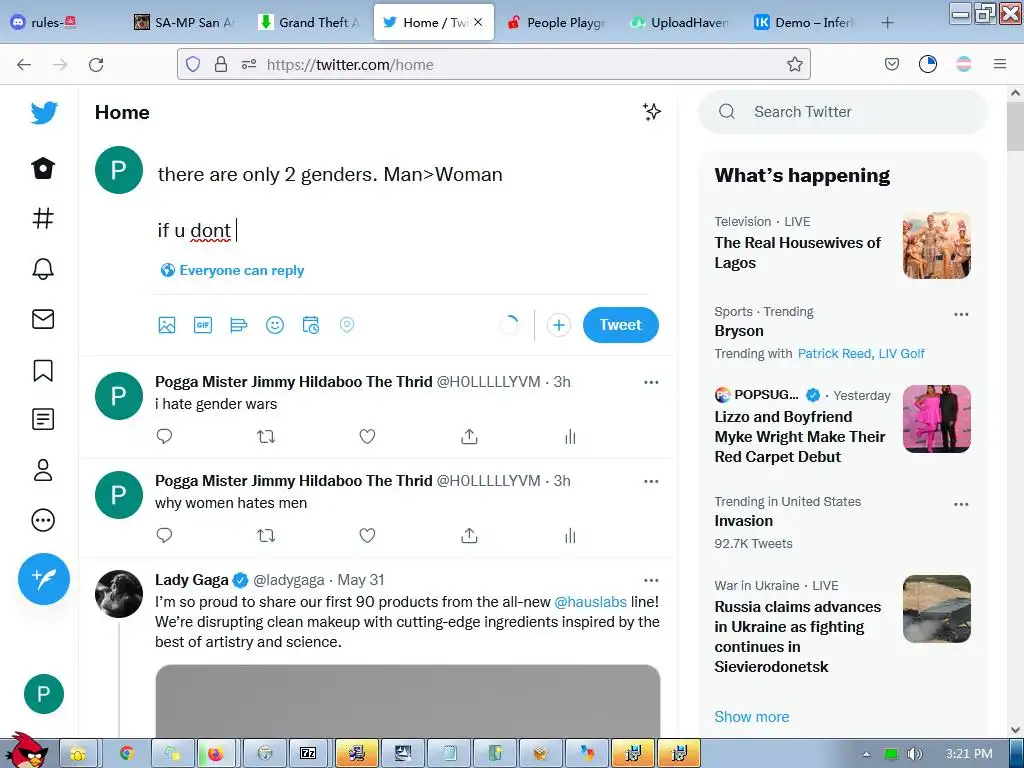Add a GIF to the tweet
Screen dimensions: 1024x768
click(x=203, y=325)
